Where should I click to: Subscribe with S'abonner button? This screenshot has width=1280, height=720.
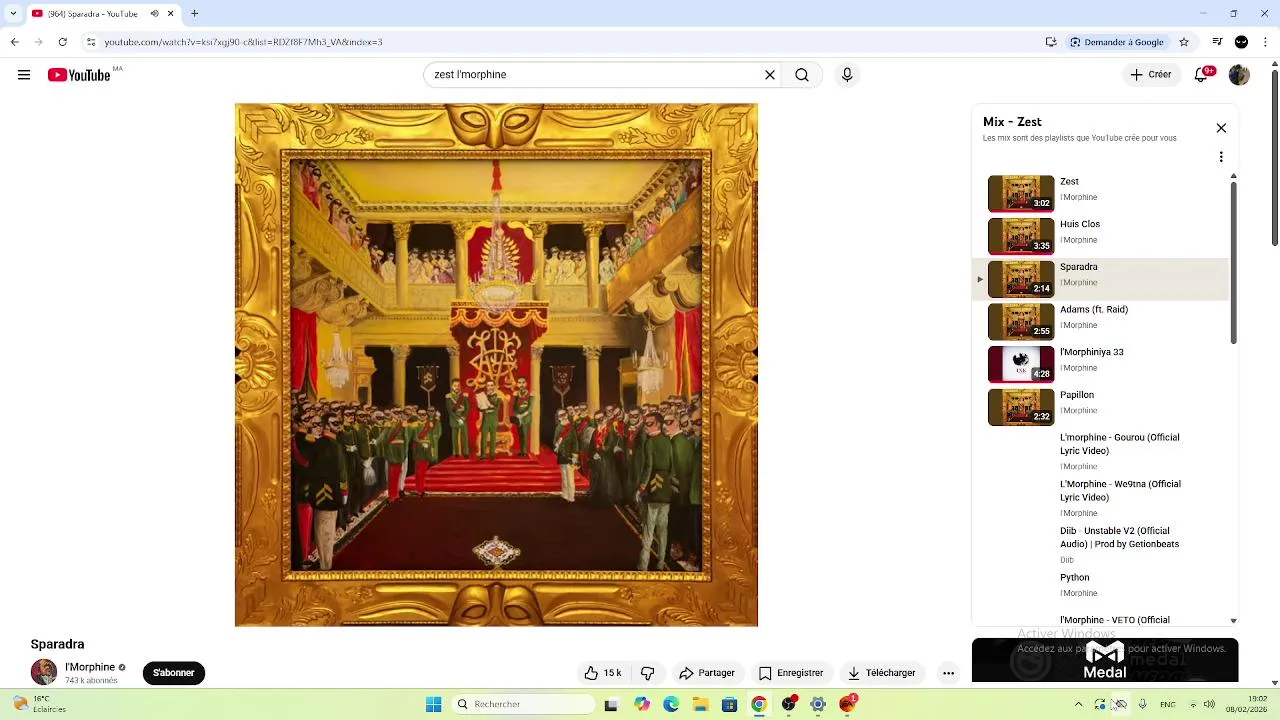[174, 673]
